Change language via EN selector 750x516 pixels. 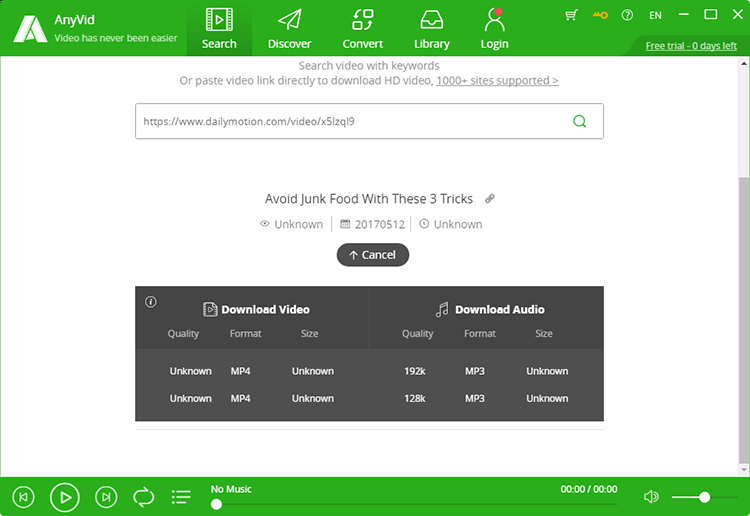click(x=655, y=15)
